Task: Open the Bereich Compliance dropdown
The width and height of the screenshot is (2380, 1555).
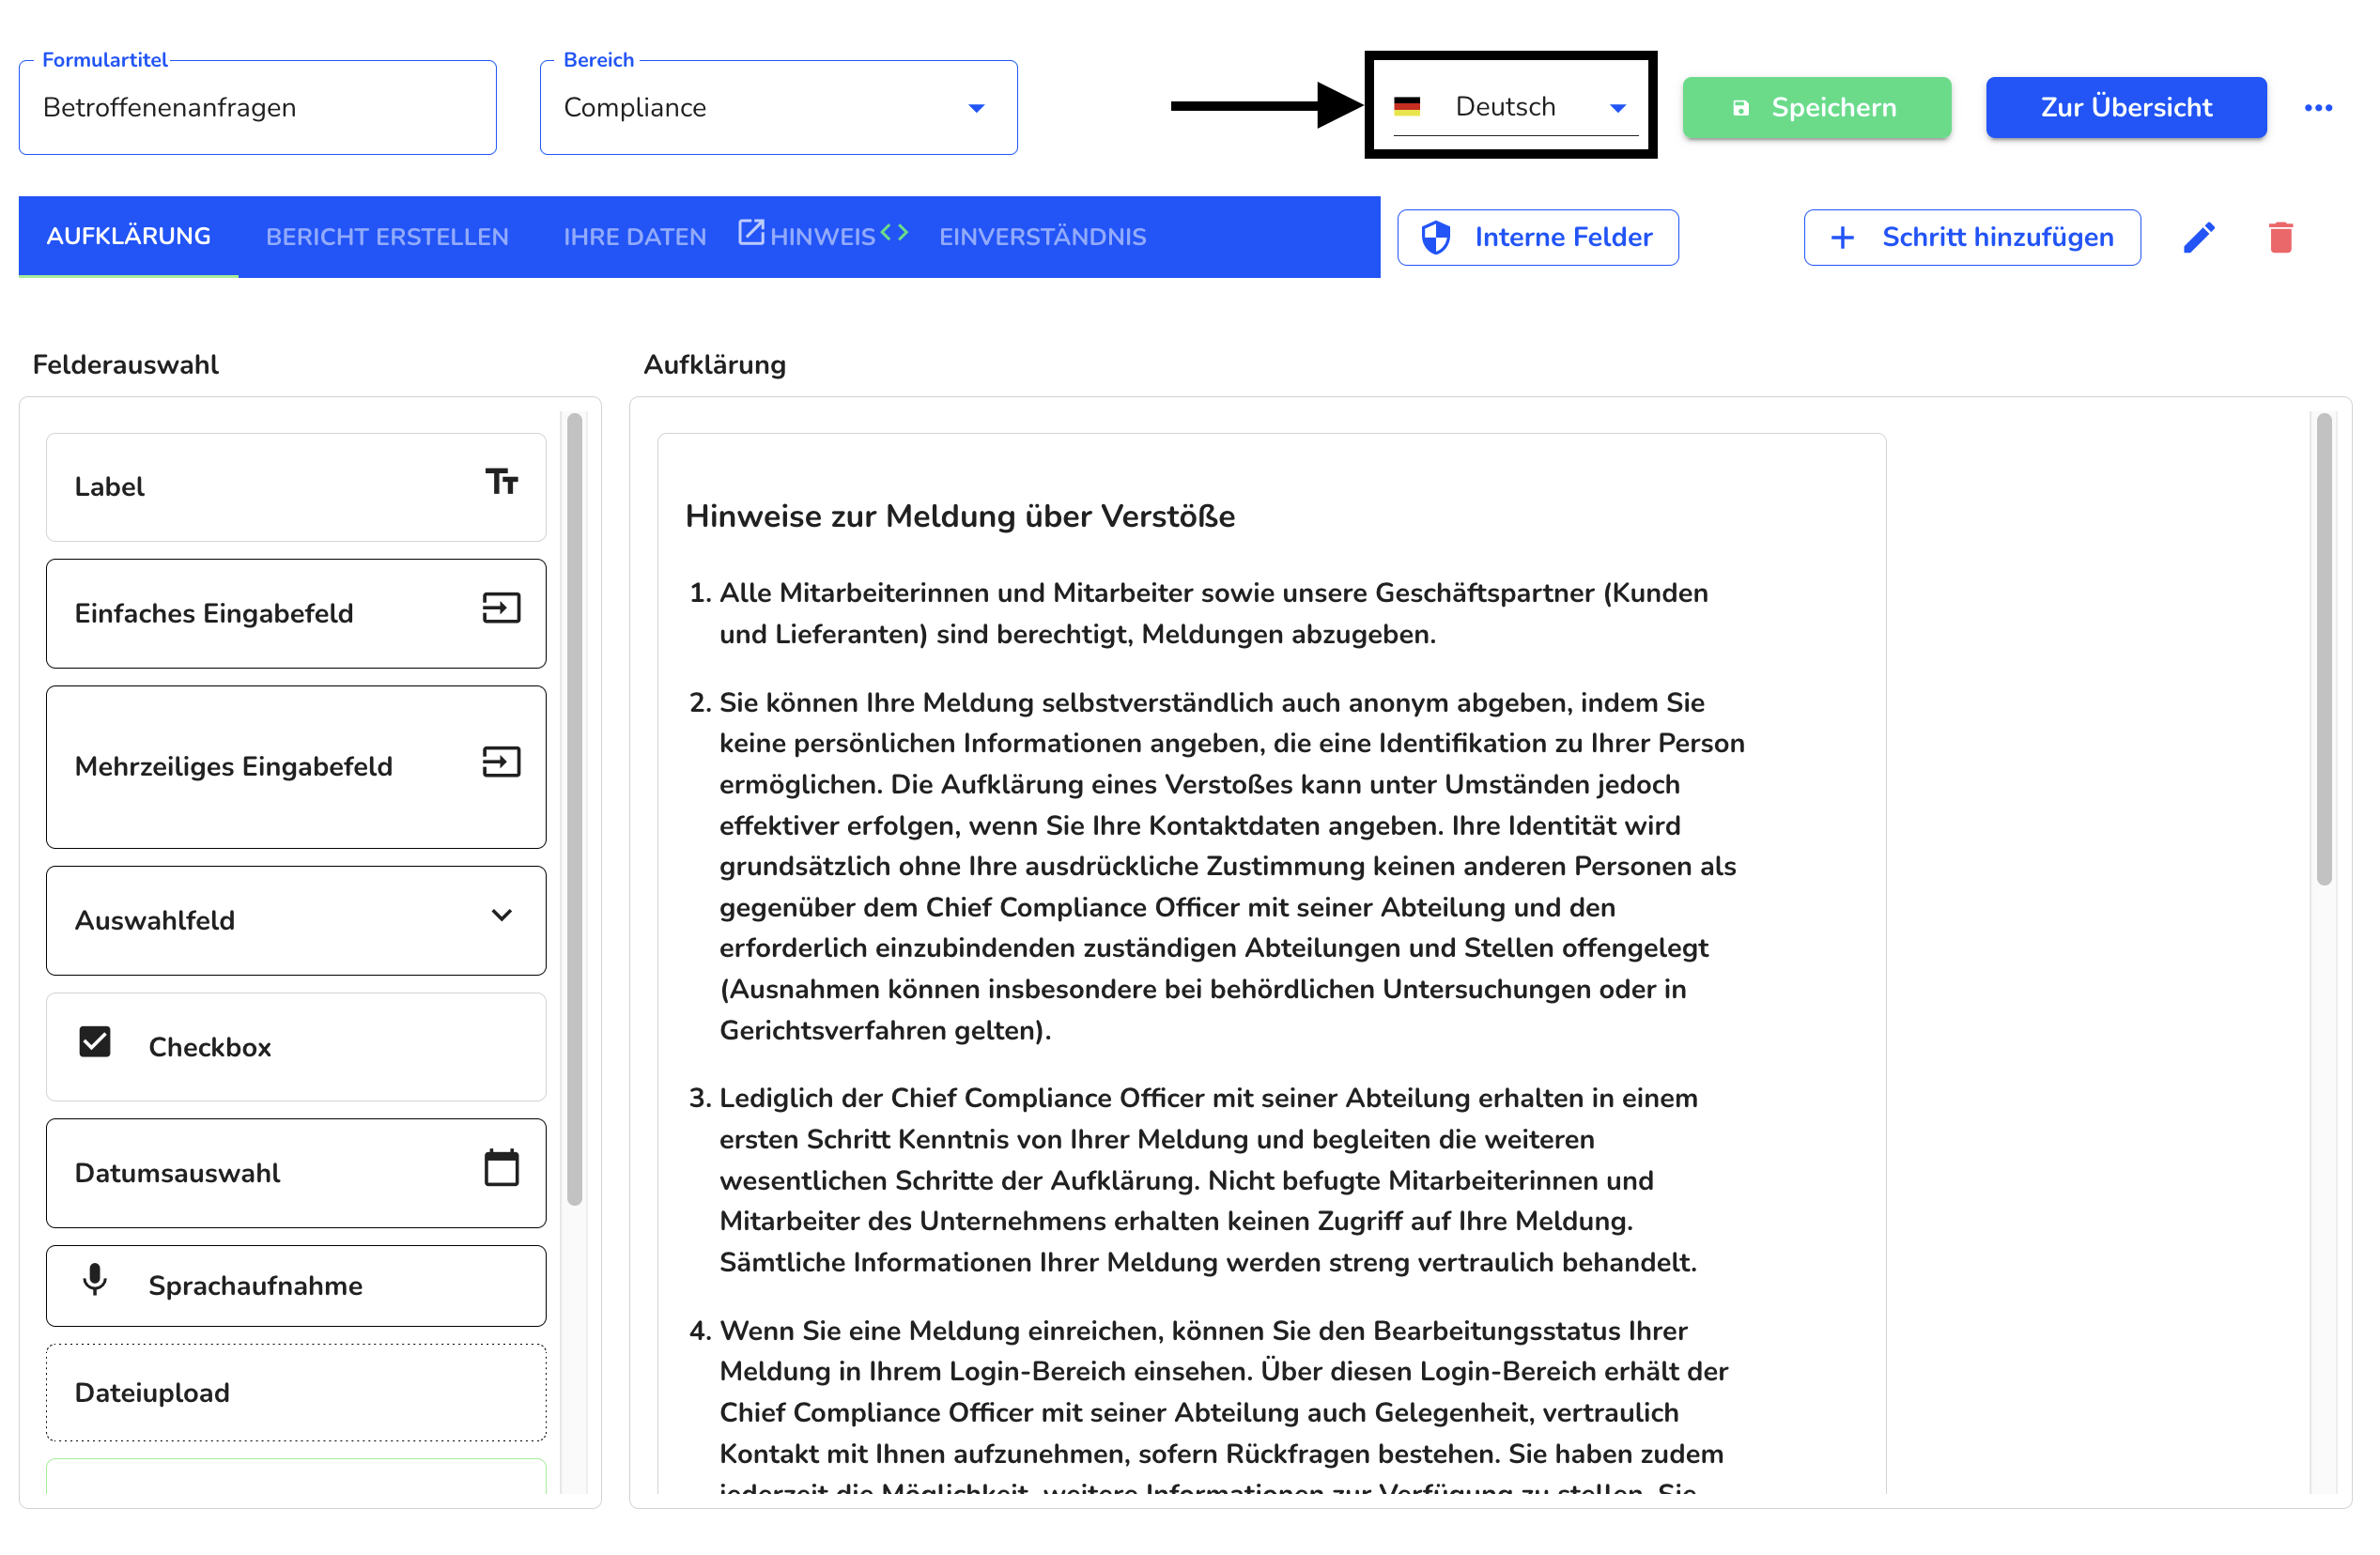Action: point(779,107)
